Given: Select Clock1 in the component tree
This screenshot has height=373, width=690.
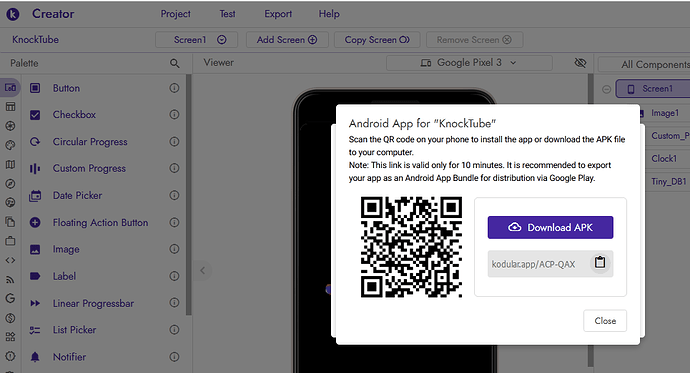Looking at the screenshot, I should [664, 158].
